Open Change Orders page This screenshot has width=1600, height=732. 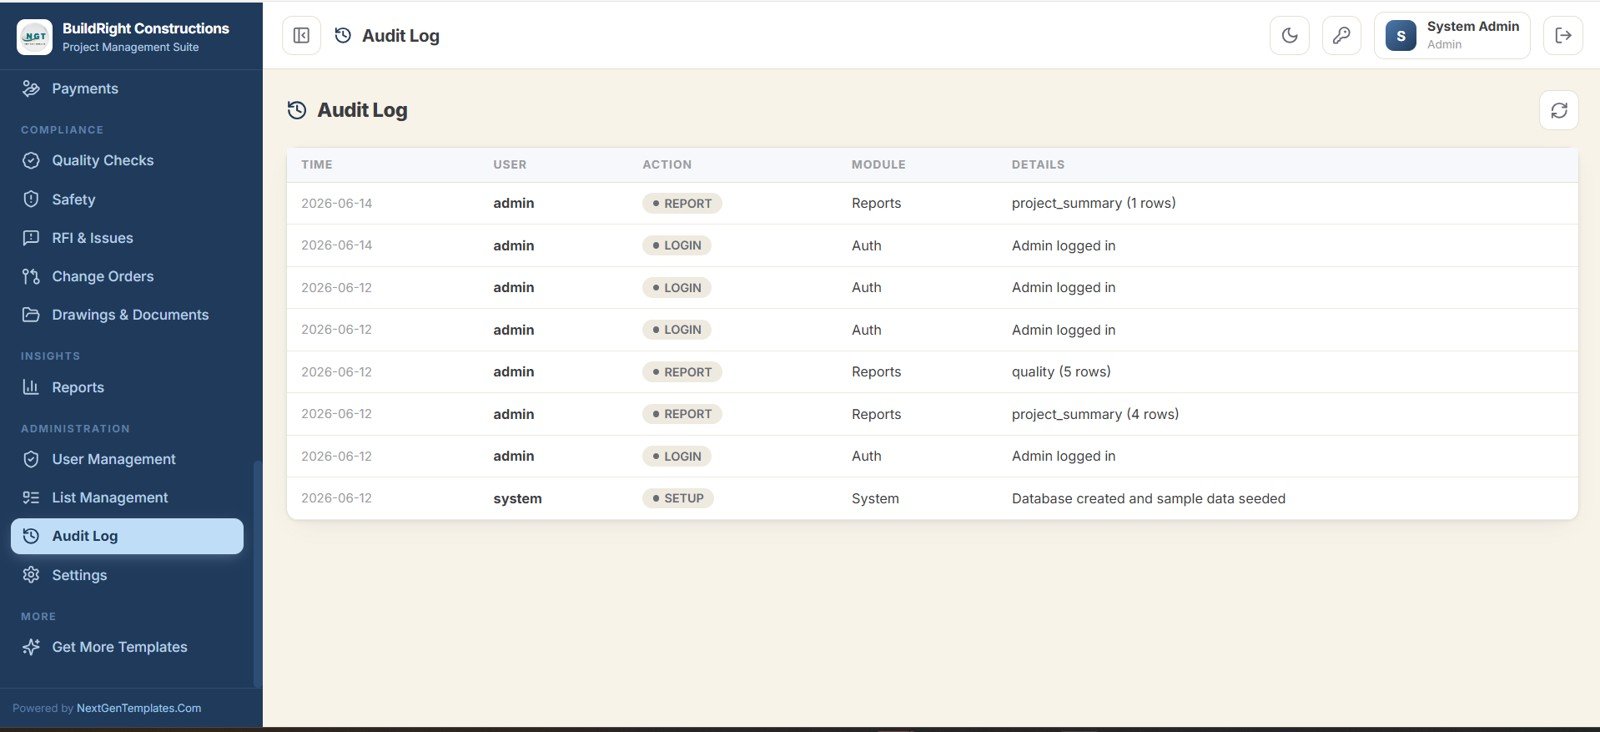coord(127,276)
